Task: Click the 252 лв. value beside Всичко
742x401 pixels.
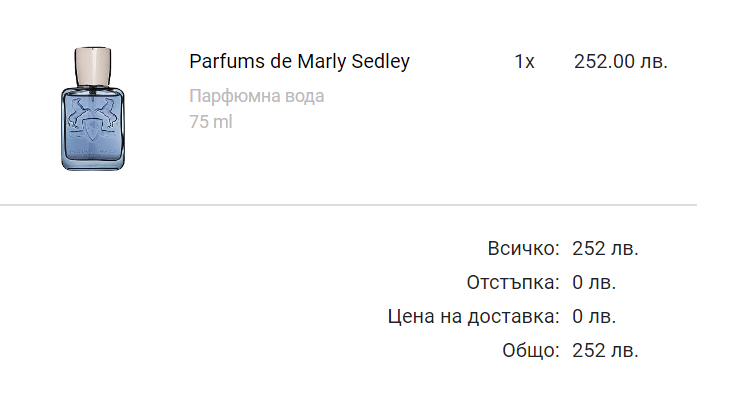Action: (605, 248)
